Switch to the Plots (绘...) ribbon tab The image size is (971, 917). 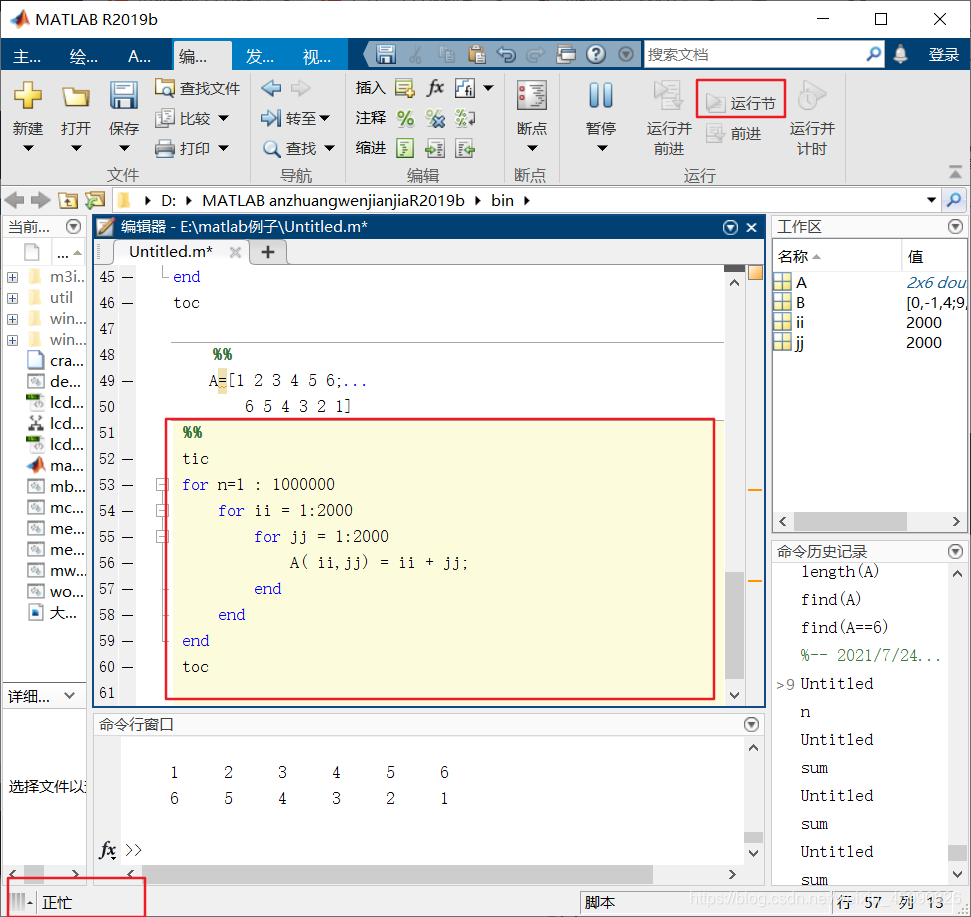pos(84,57)
